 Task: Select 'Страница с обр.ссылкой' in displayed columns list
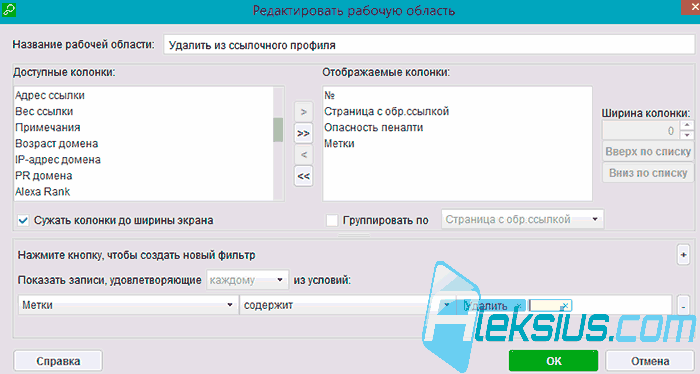pos(386,112)
